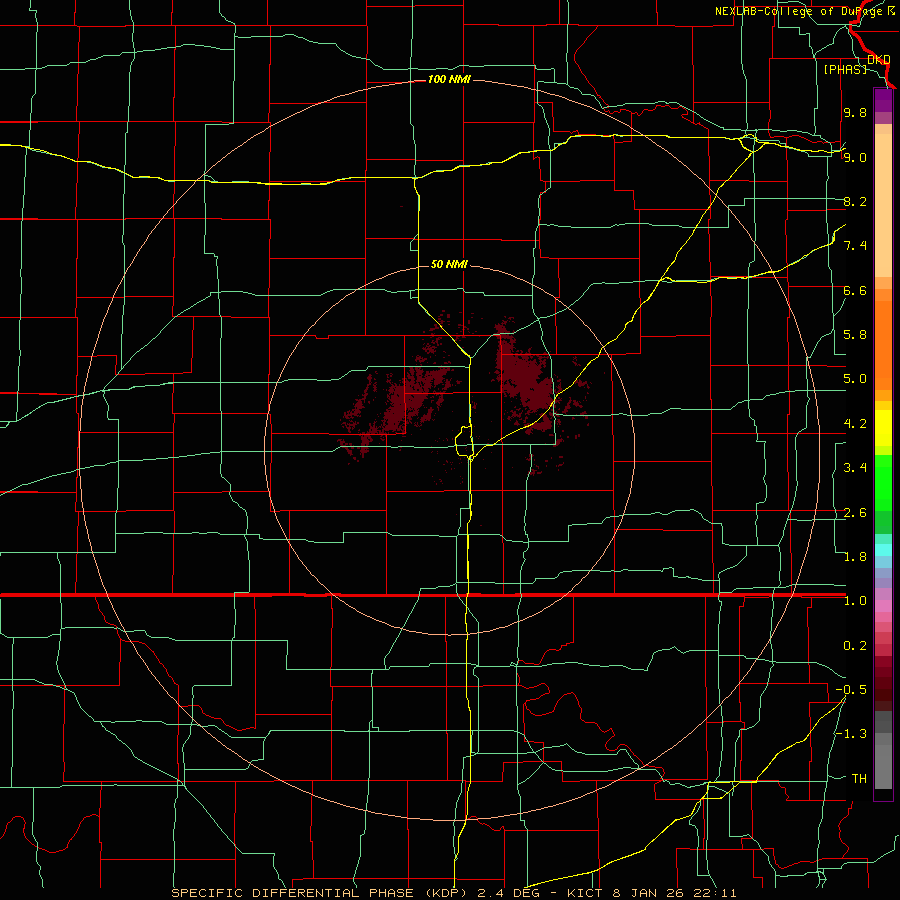Select the -1.3 value on color scale
The height and width of the screenshot is (900, 900).
(851, 734)
